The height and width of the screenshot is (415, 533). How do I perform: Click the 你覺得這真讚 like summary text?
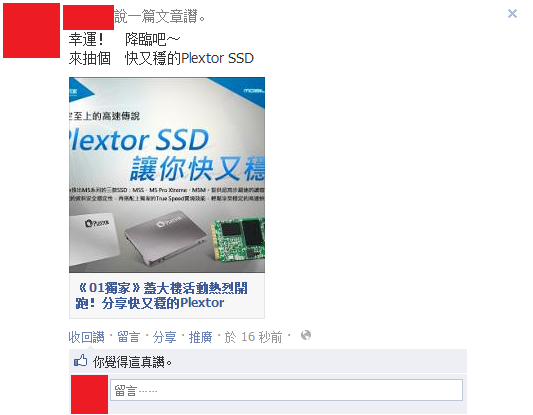click(132, 362)
